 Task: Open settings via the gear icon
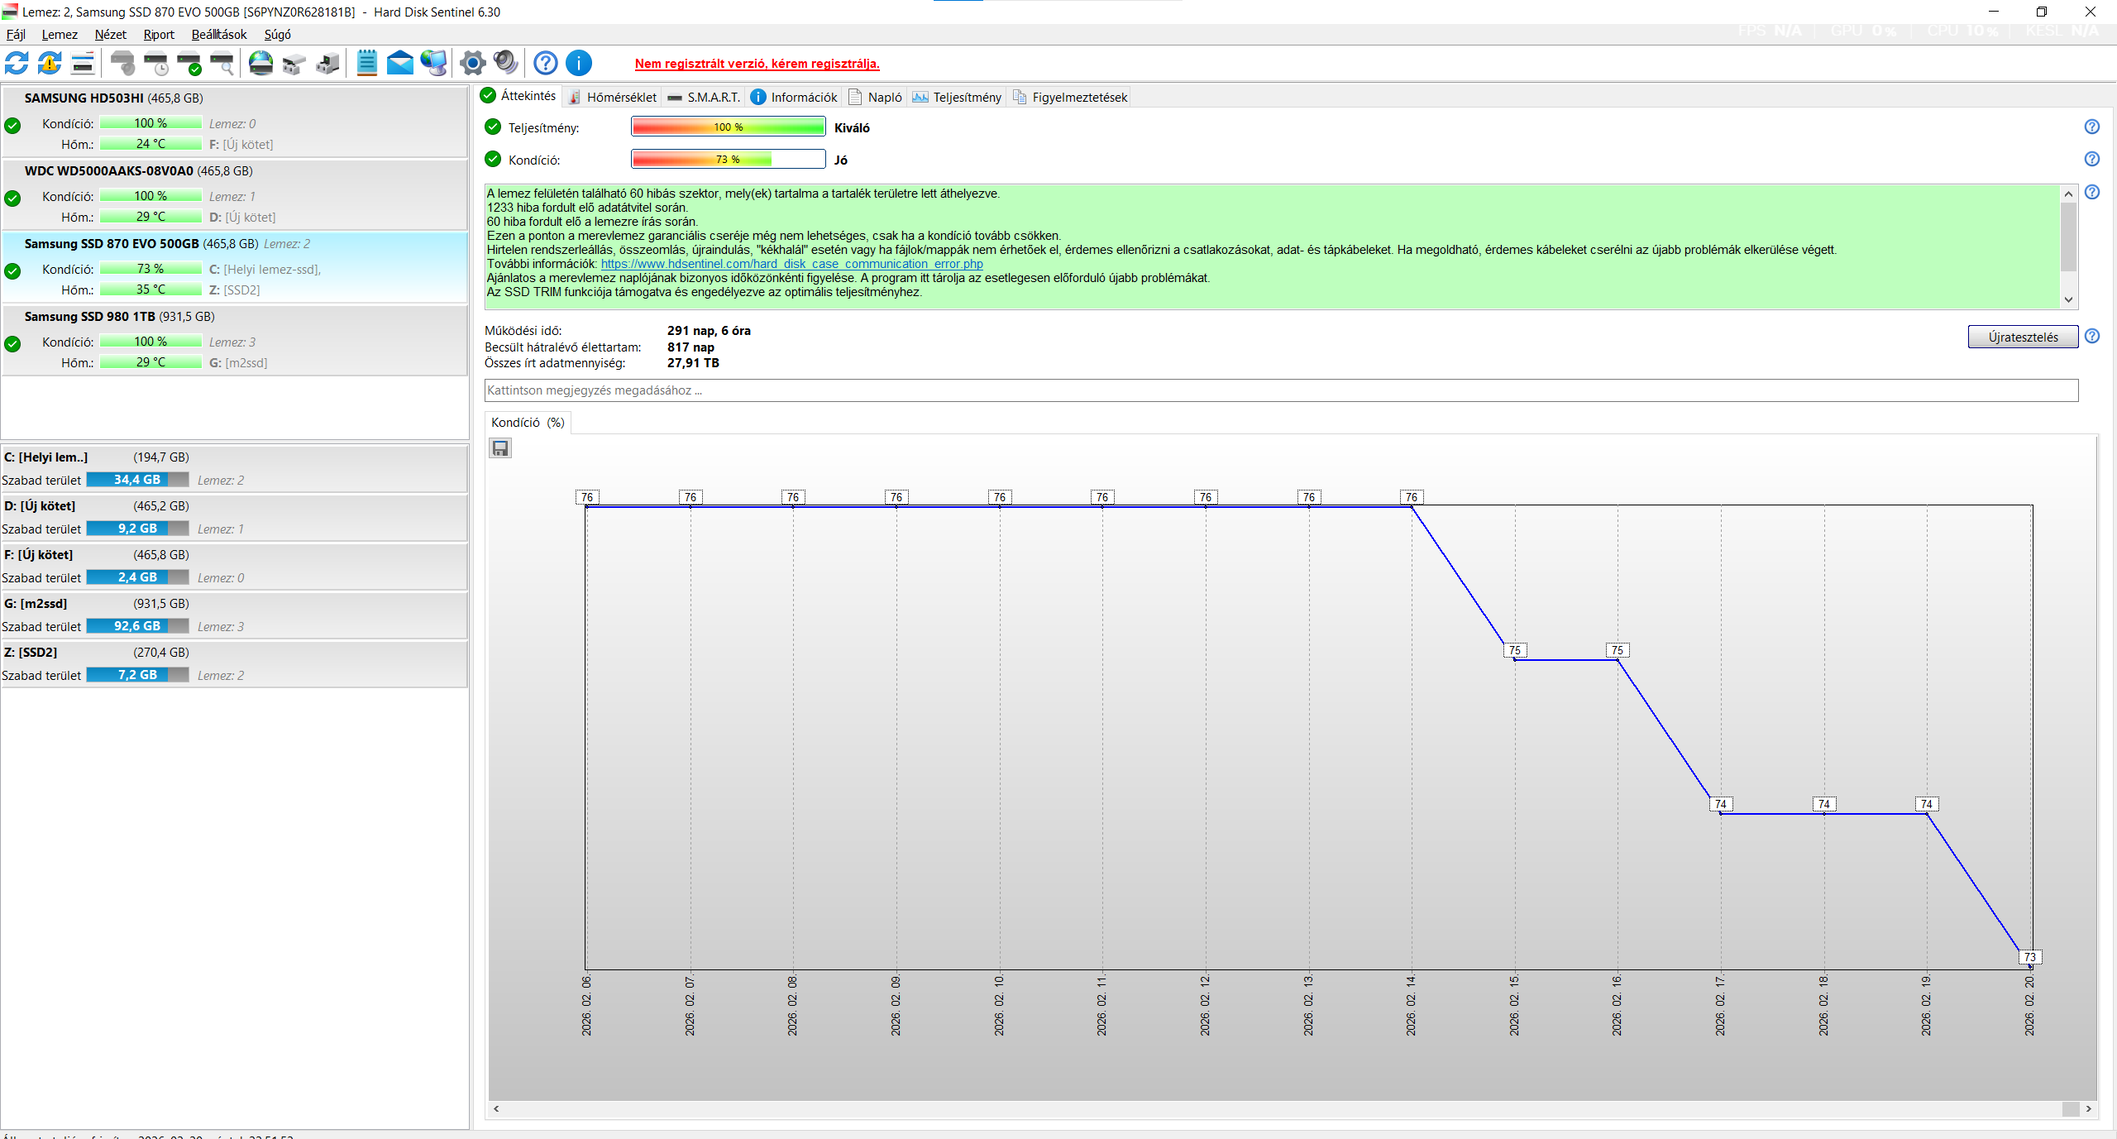click(472, 63)
